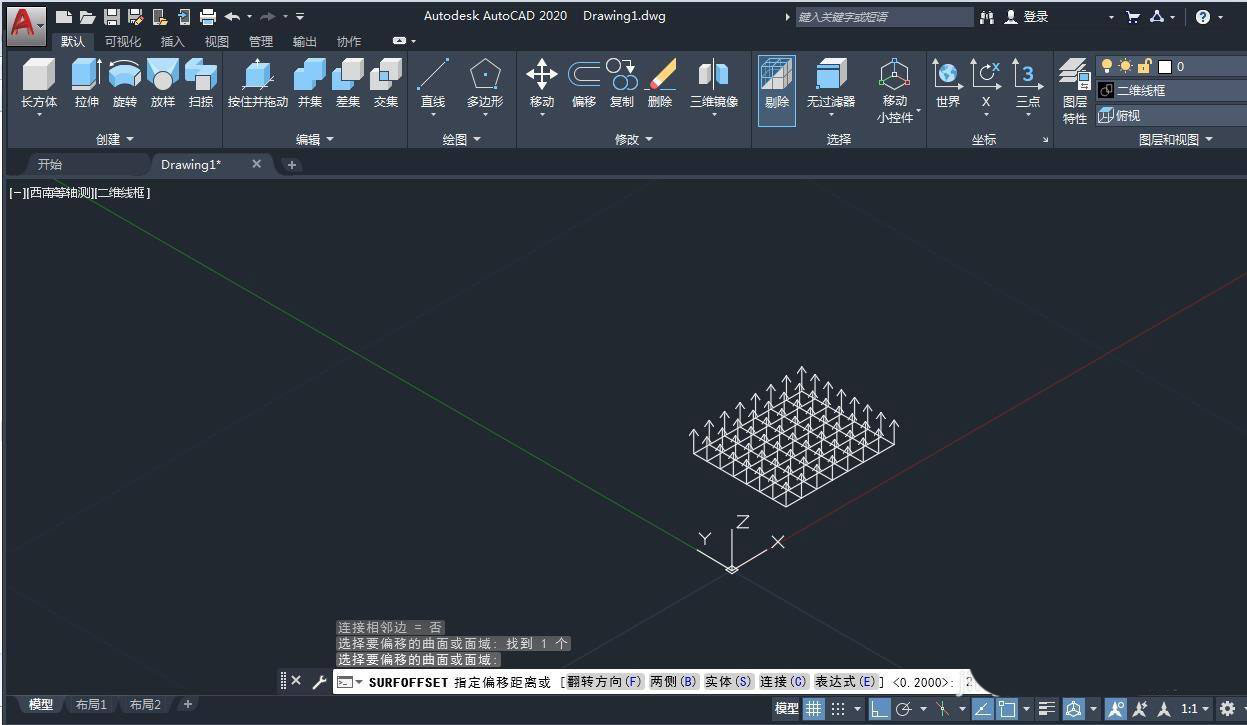Toggle the 模型 model space status button
The height and width of the screenshot is (725, 1247).
pyautogui.click(x=787, y=708)
